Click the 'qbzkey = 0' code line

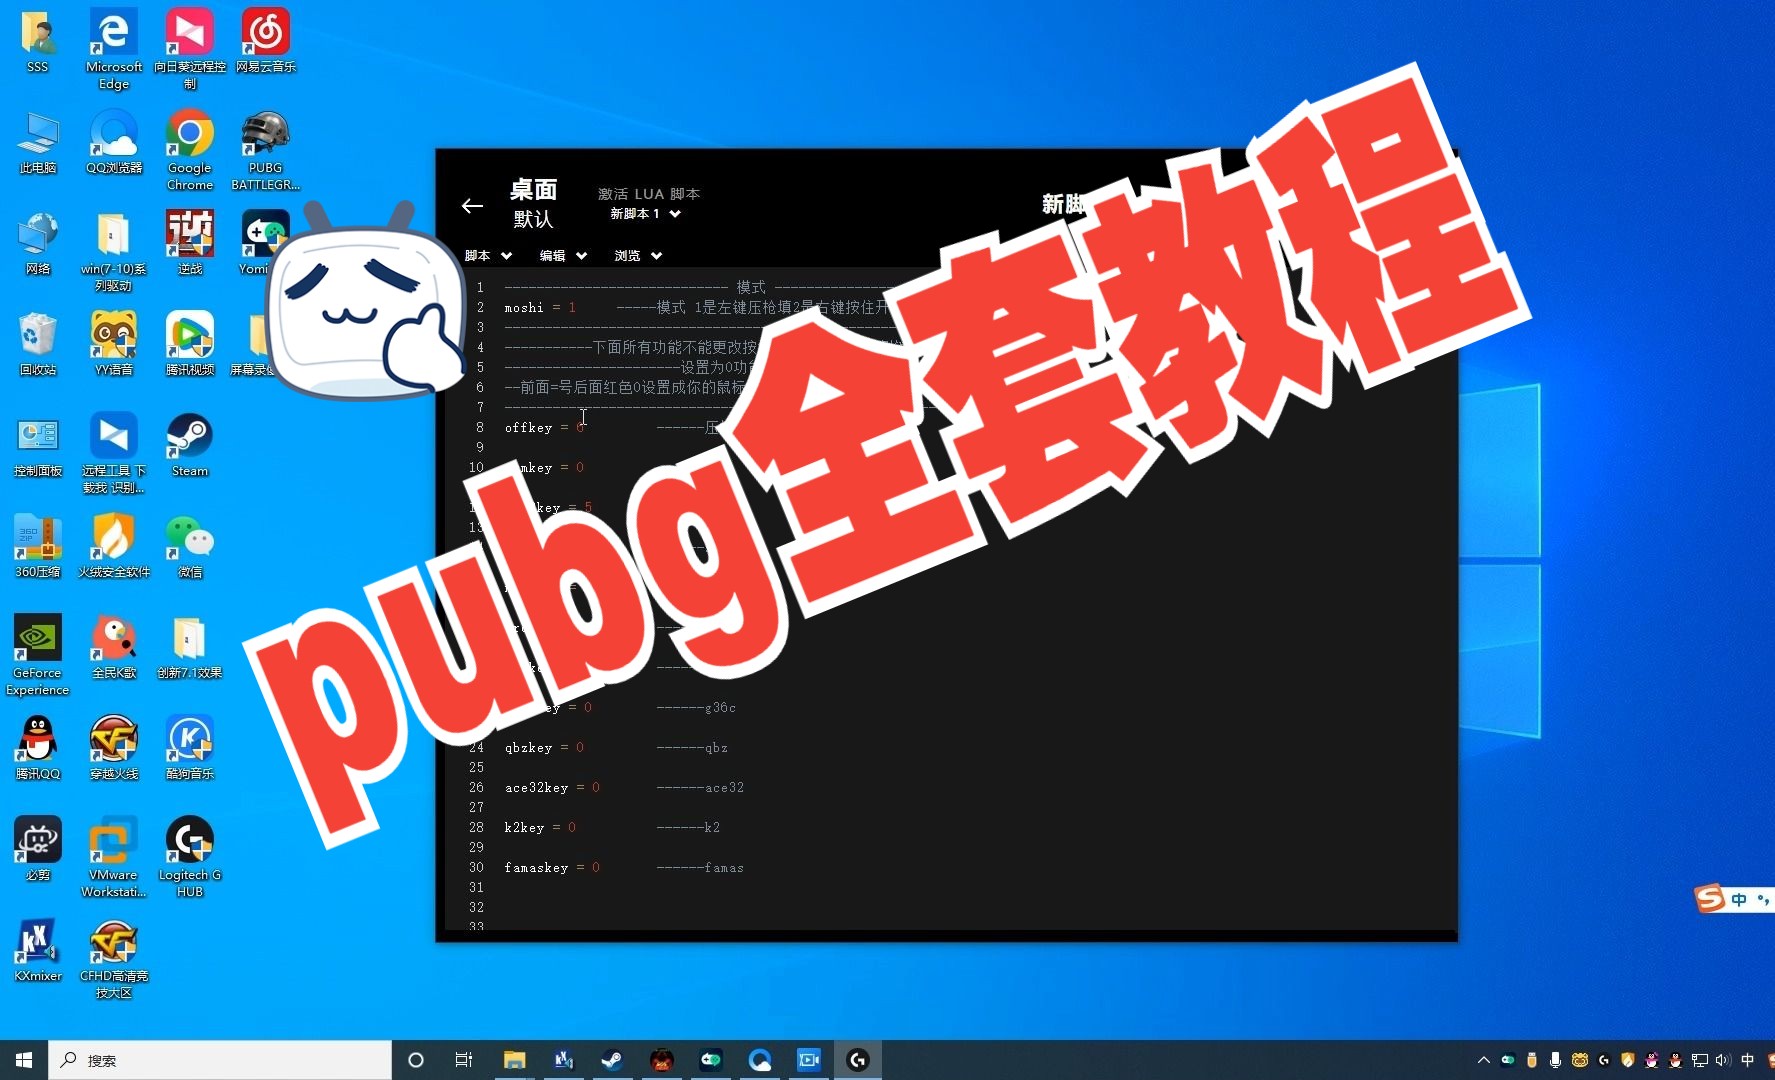tap(544, 747)
